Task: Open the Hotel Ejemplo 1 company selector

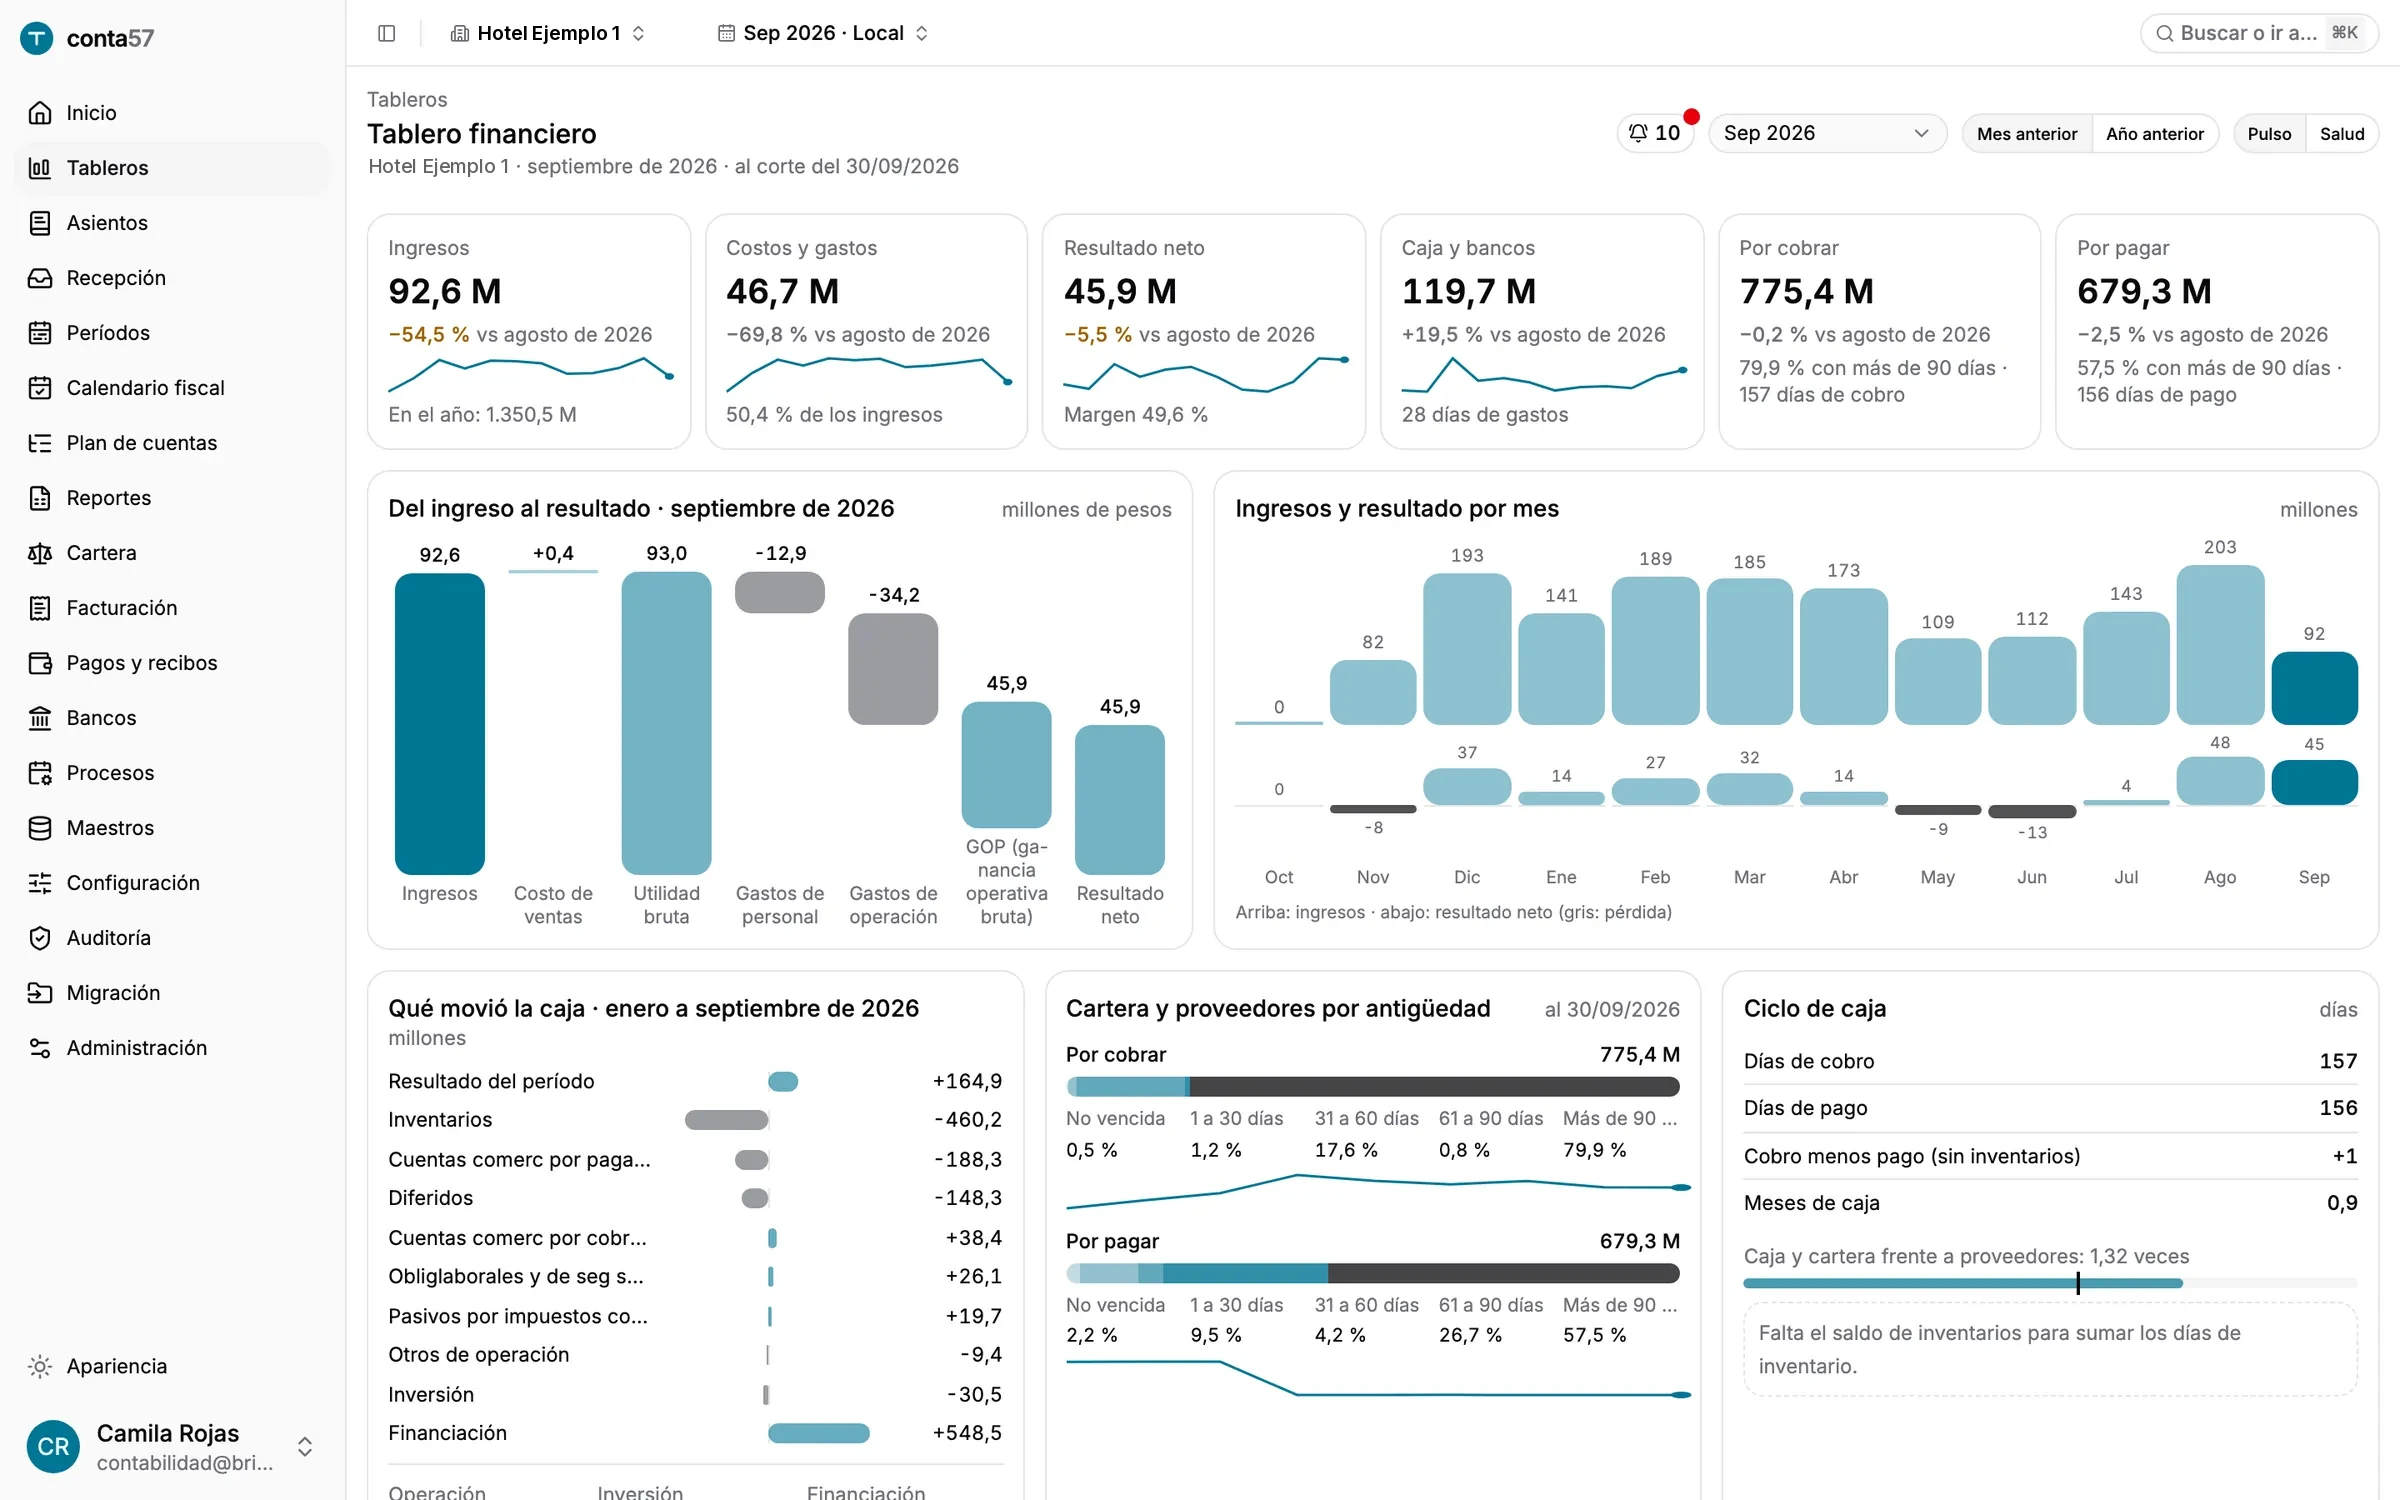Action: [548, 33]
